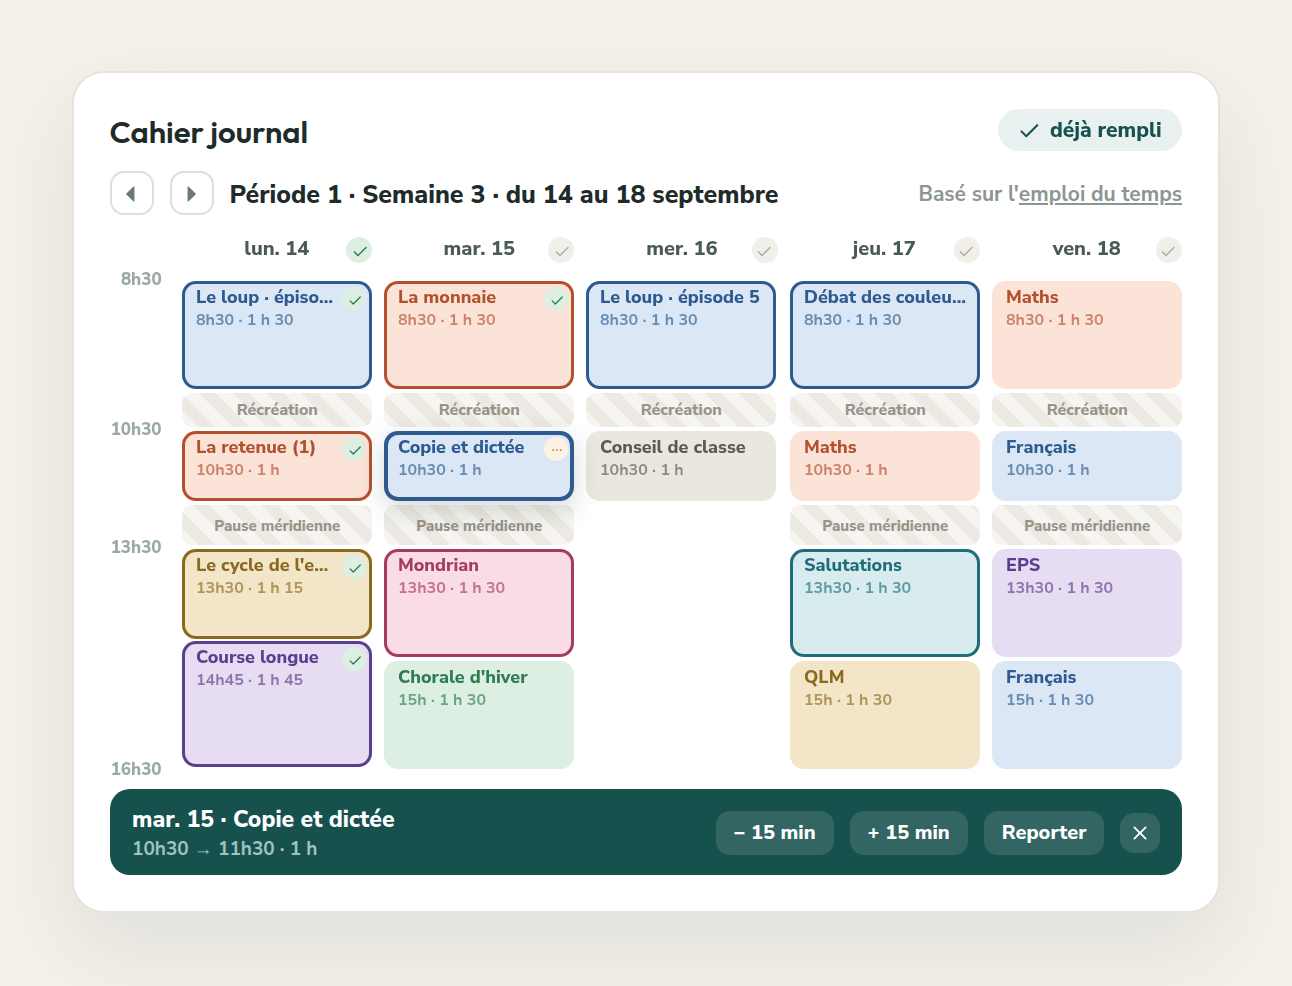The width and height of the screenshot is (1292, 986).
Task: Toggle check on La retenue (1) card
Action: tap(355, 450)
